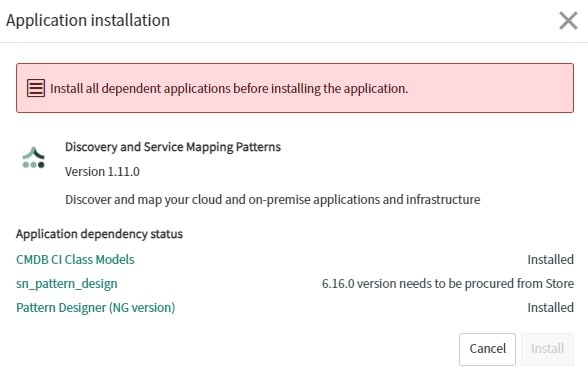Click '6.16.0 version needs to be procured from Store'

pyautogui.click(x=448, y=283)
